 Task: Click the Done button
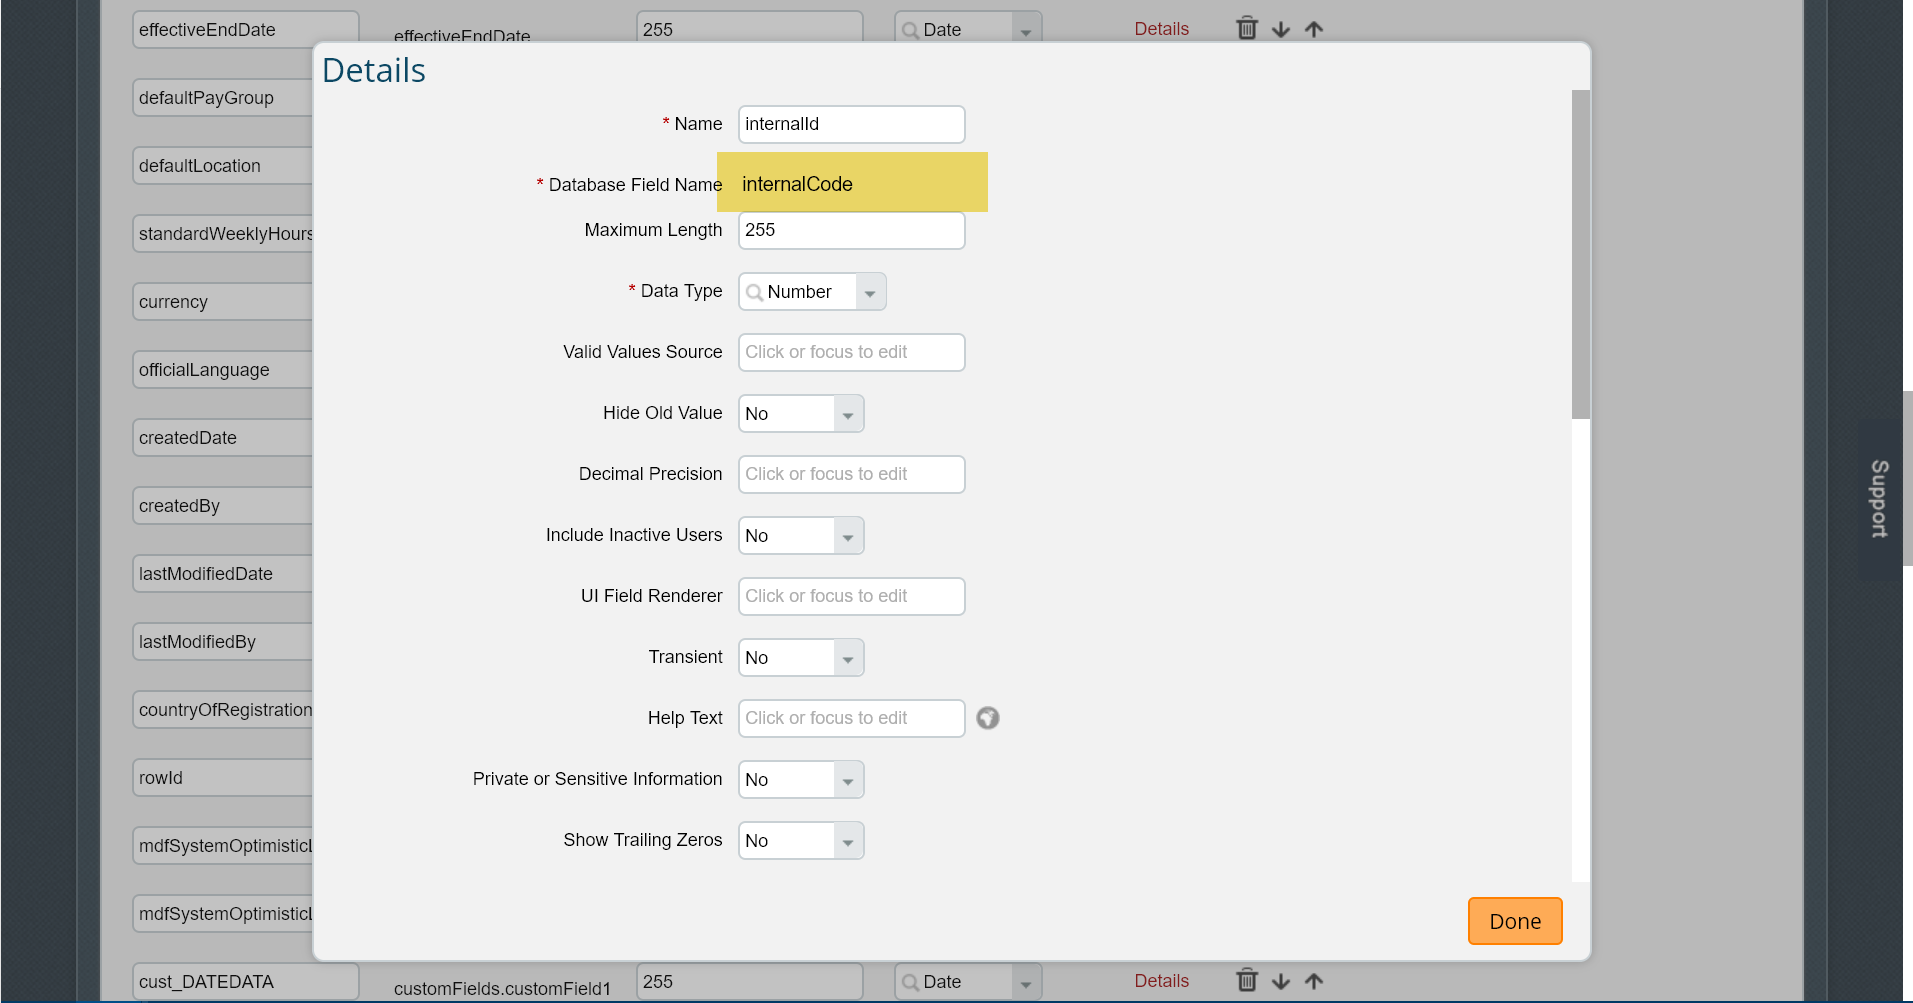tap(1515, 921)
